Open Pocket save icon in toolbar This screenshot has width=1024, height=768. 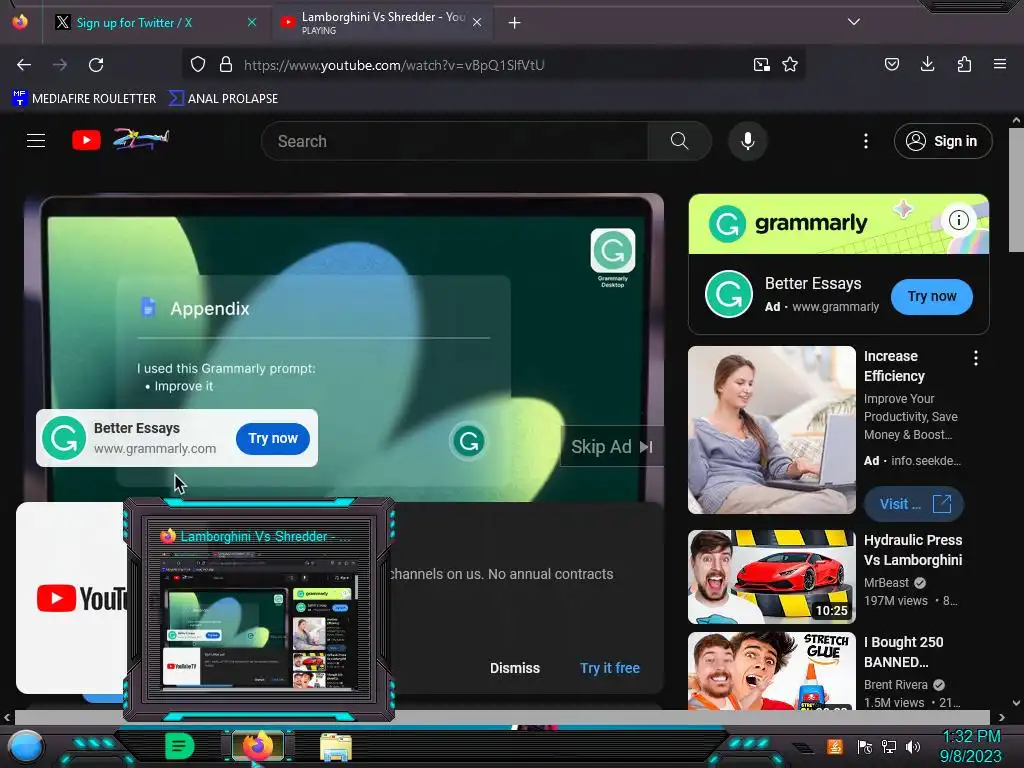(x=891, y=64)
